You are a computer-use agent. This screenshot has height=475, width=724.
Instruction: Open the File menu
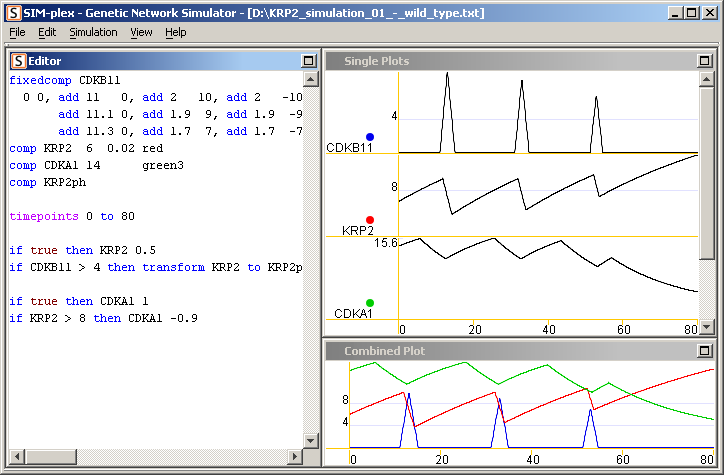(x=18, y=32)
